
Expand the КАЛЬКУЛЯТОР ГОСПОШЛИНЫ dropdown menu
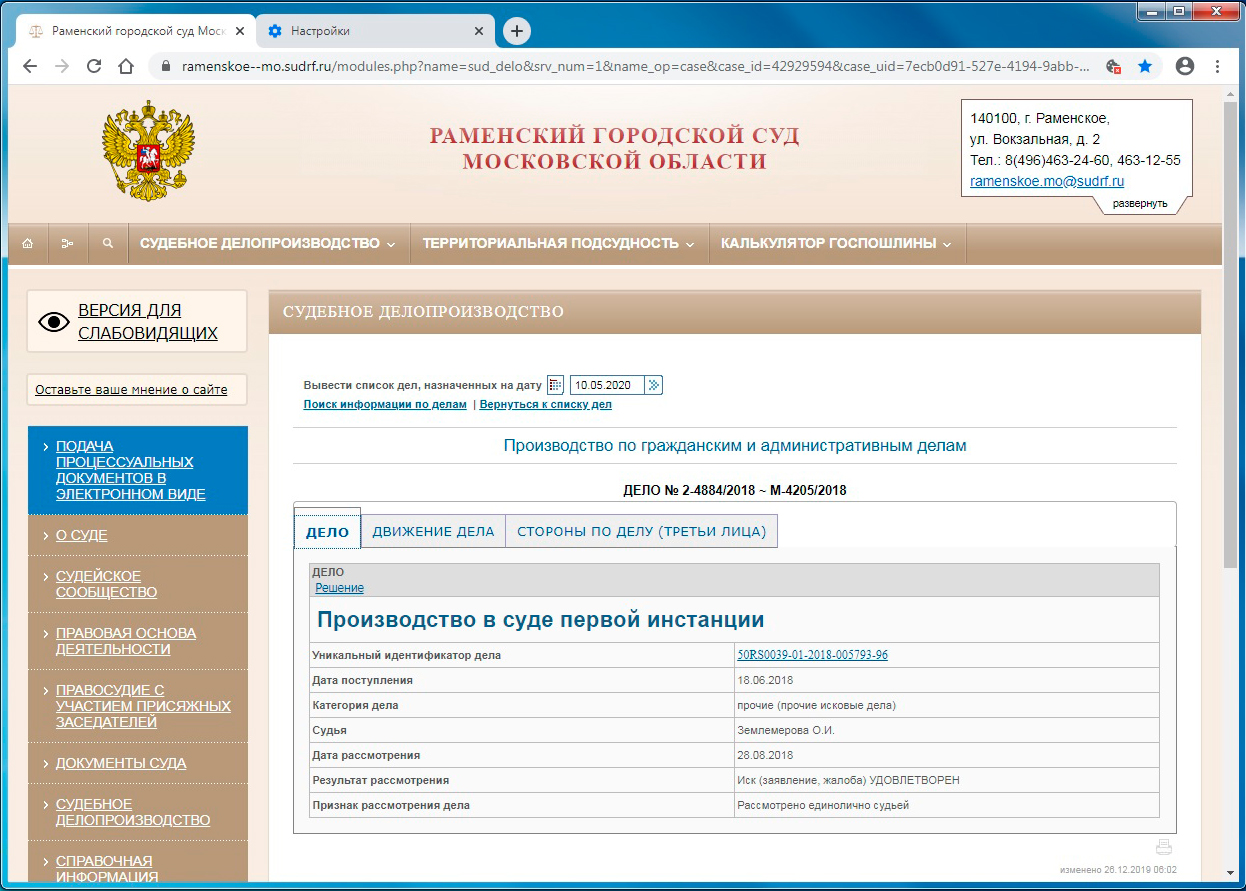pyautogui.click(x=836, y=243)
